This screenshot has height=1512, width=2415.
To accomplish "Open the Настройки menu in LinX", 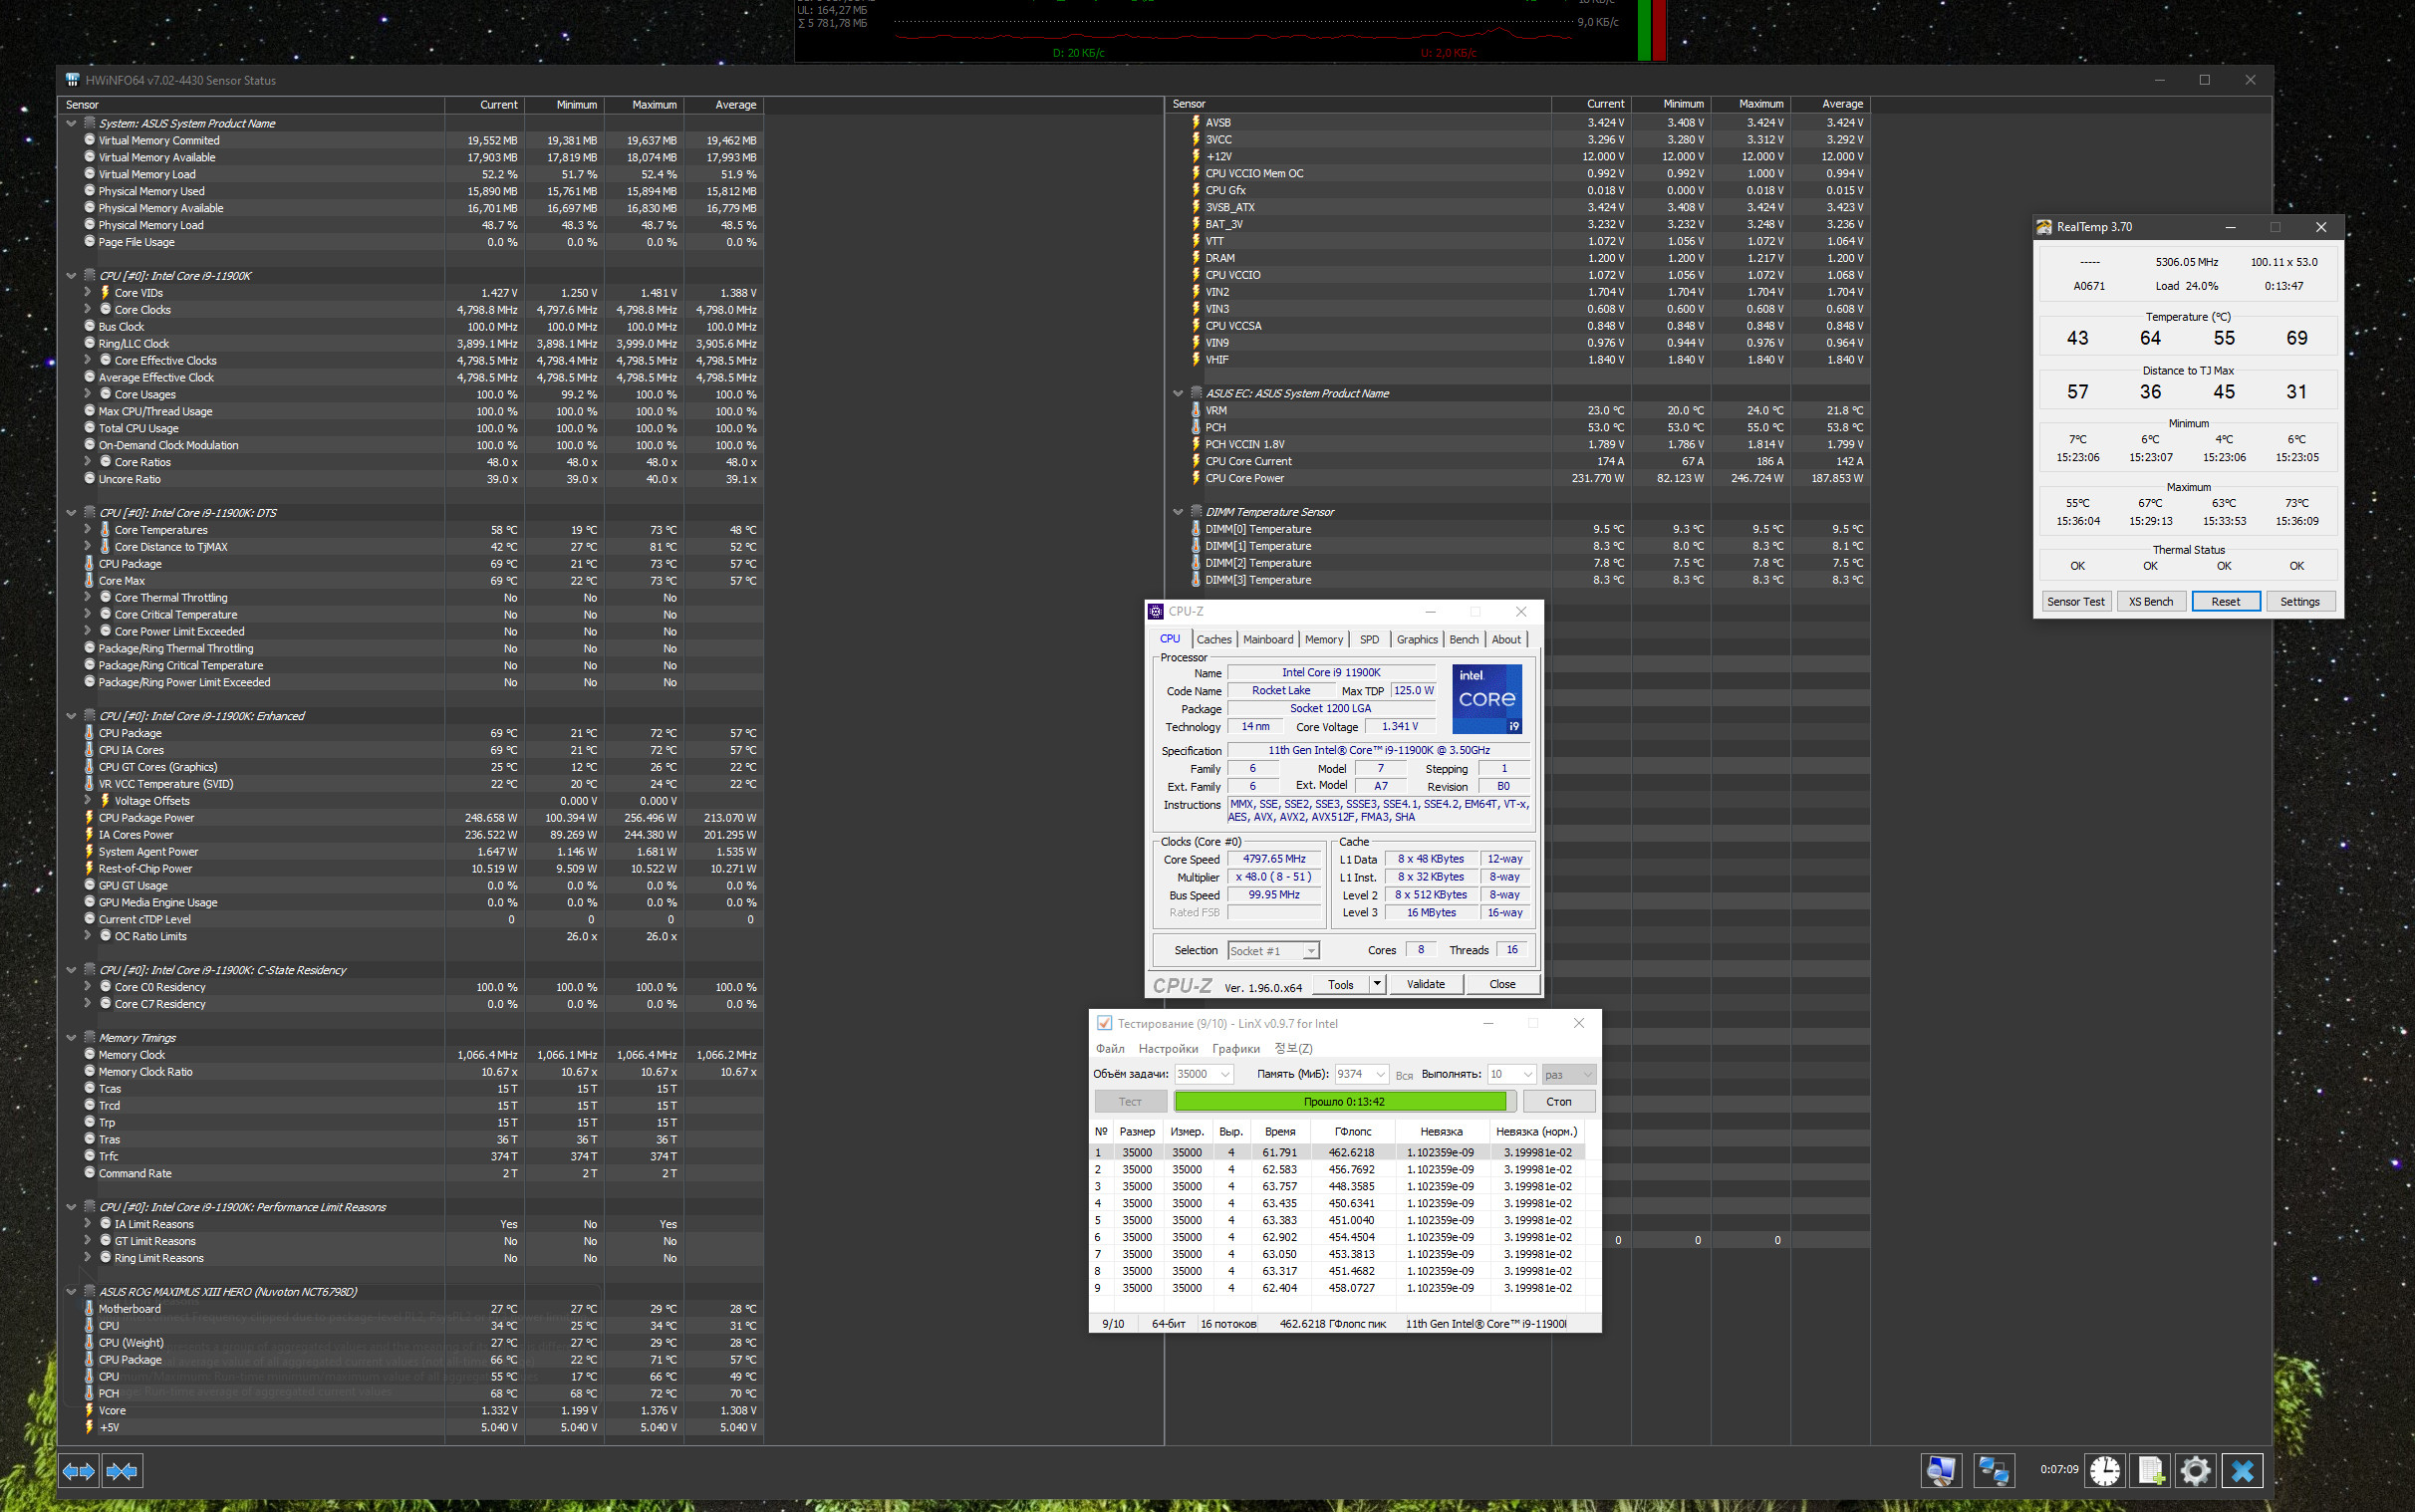I will coord(1167,1049).
